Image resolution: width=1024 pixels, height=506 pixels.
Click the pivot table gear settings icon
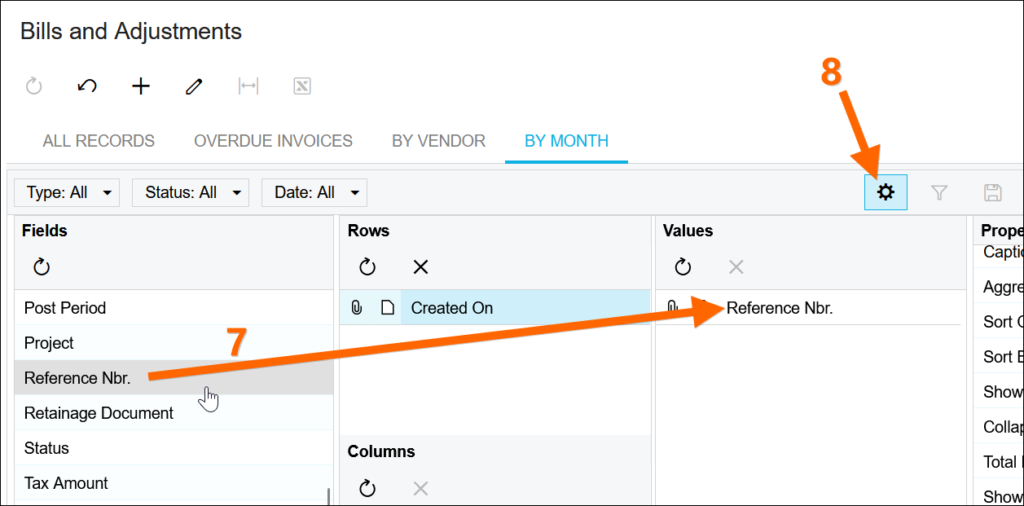pos(885,192)
